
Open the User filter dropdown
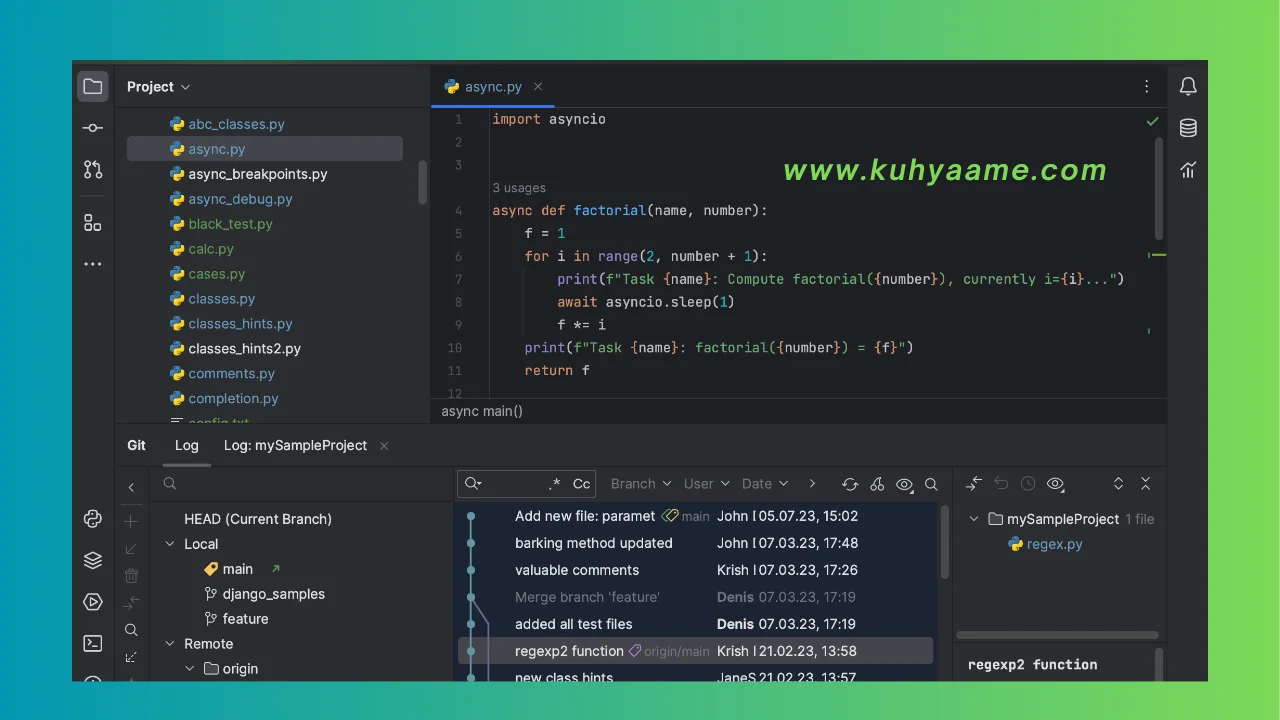point(707,484)
